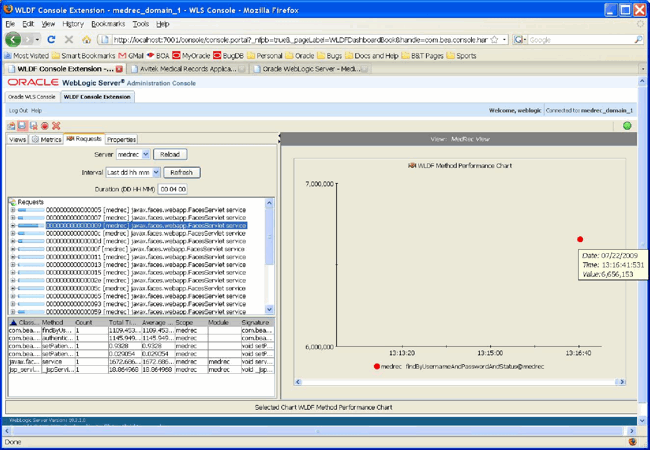Image resolution: width=650 pixels, height=450 pixels.
Task: Open the Bookmarks menu
Action: [108, 24]
